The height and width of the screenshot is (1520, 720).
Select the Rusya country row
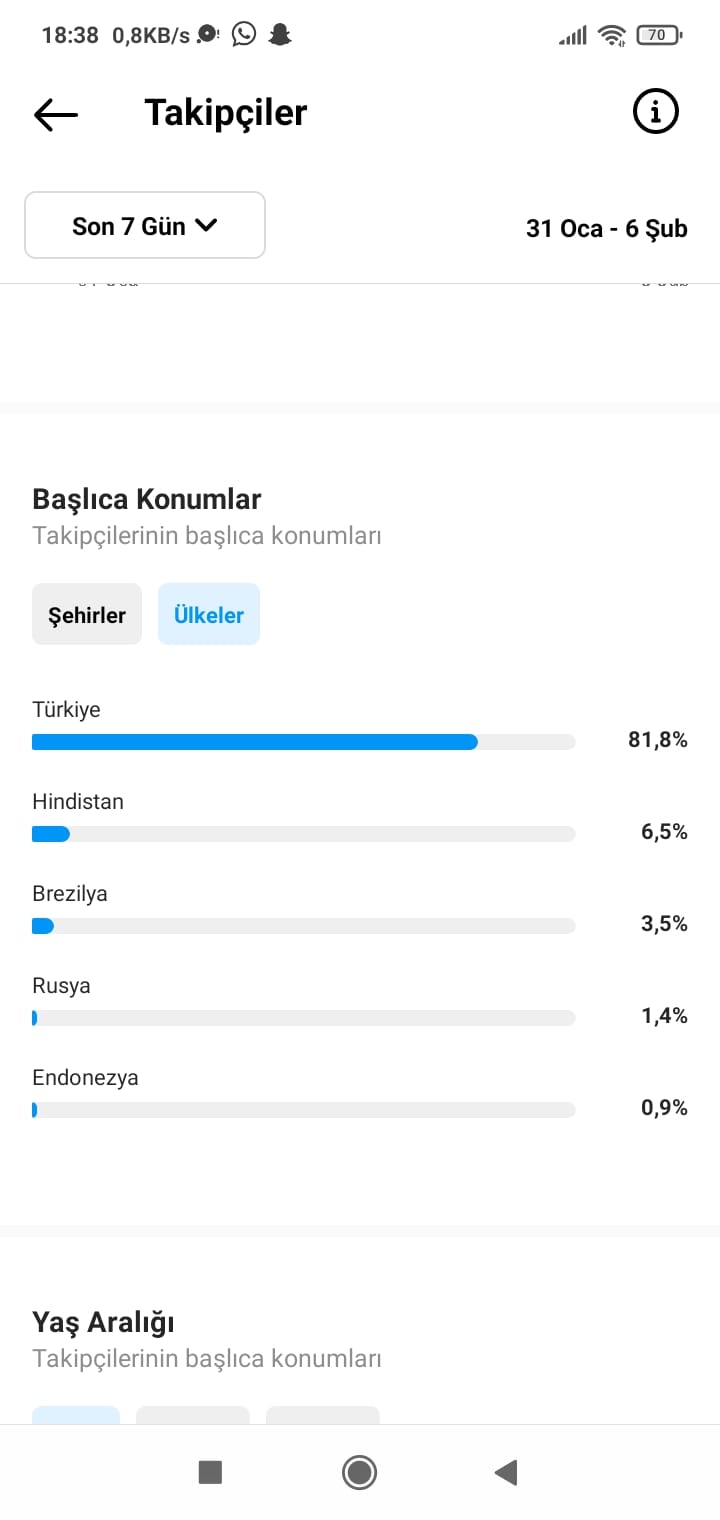pos(360,1001)
